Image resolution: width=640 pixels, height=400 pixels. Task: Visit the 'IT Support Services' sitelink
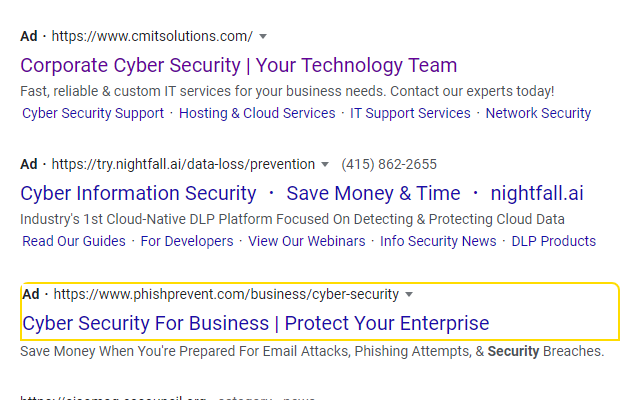pyautogui.click(x=410, y=113)
